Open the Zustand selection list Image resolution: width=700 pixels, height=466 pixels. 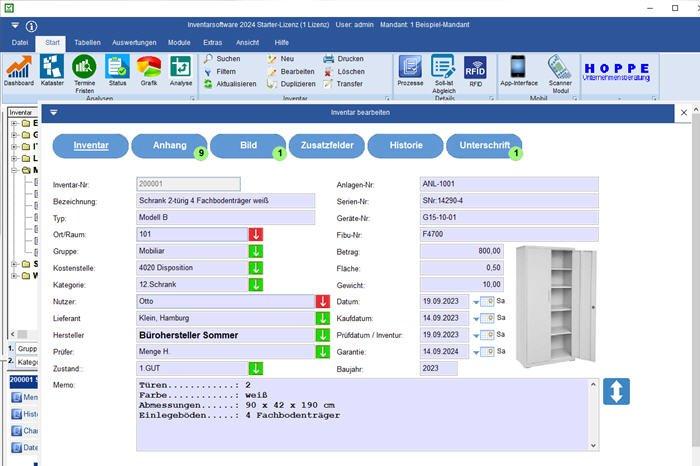coord(257,369)
